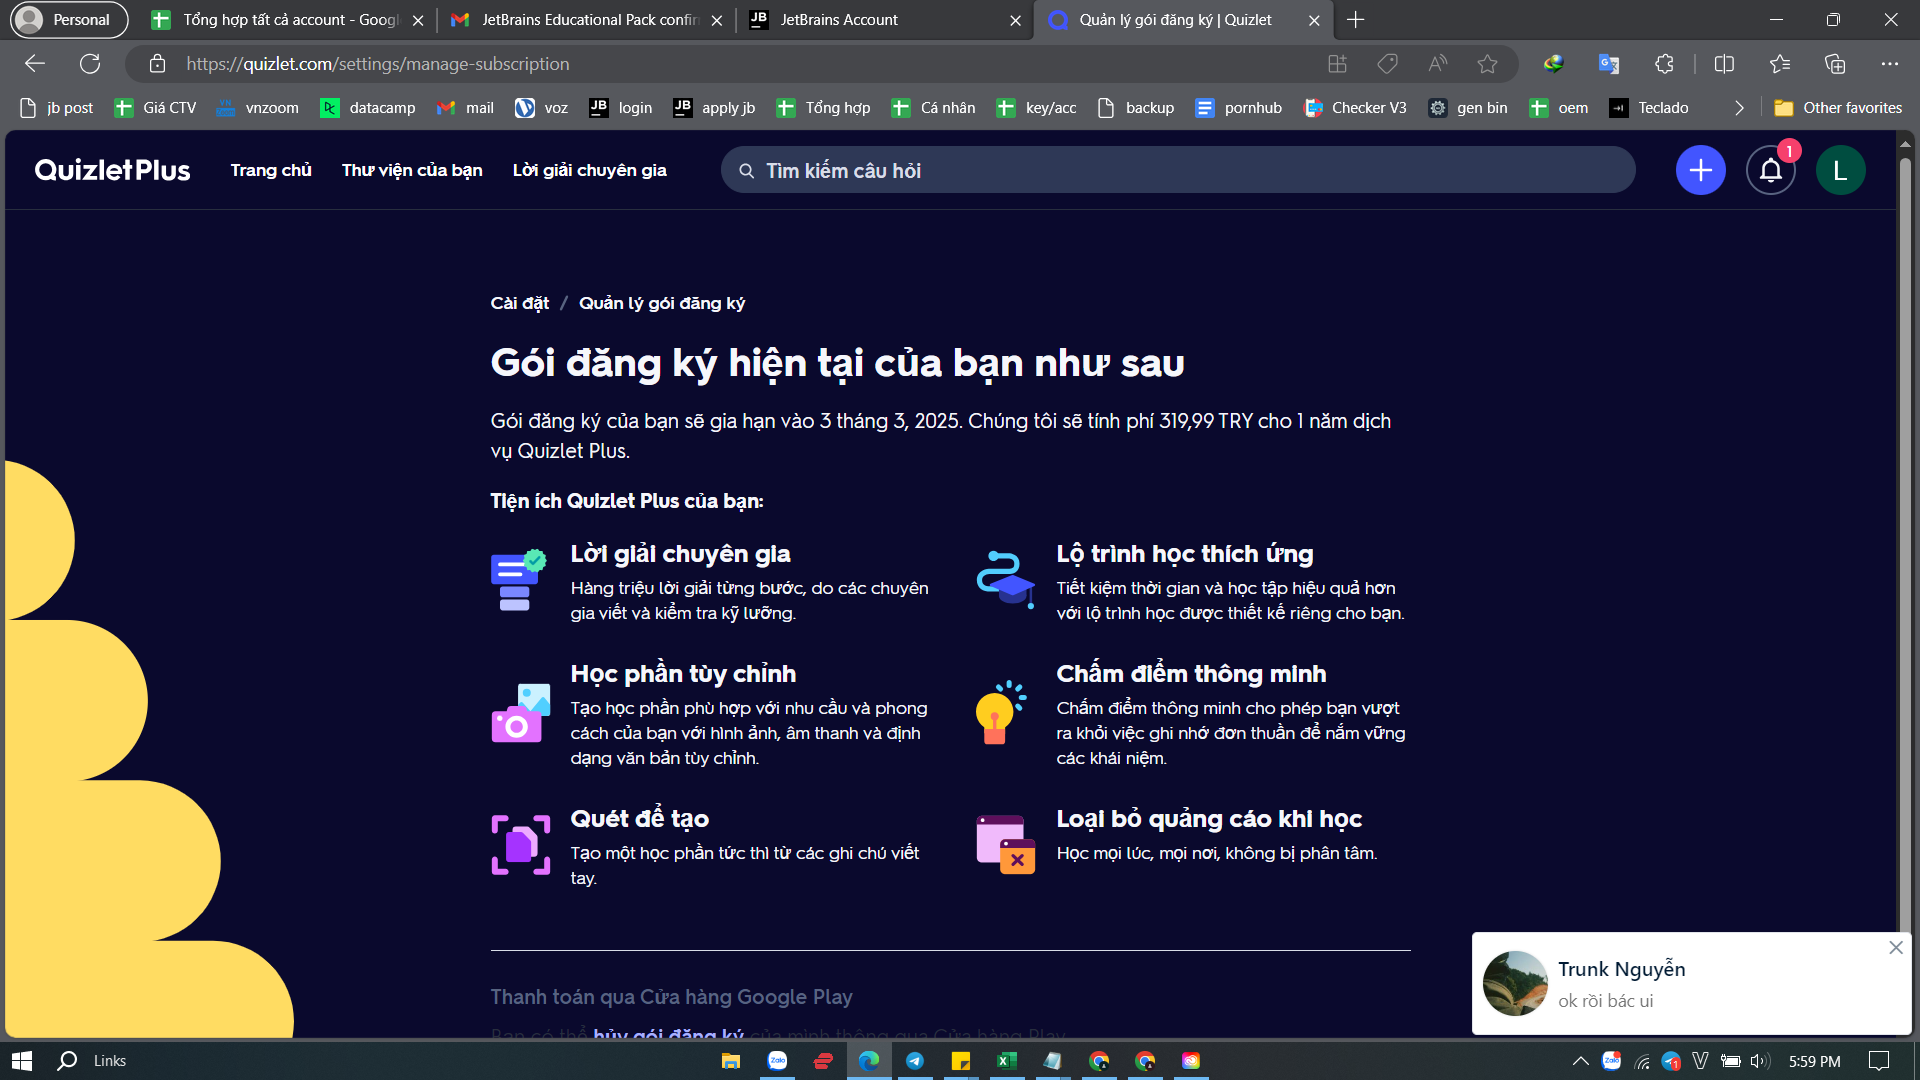1920x1080 pixels.
Task: Go to Trang chủ
Action: point(271,170)
